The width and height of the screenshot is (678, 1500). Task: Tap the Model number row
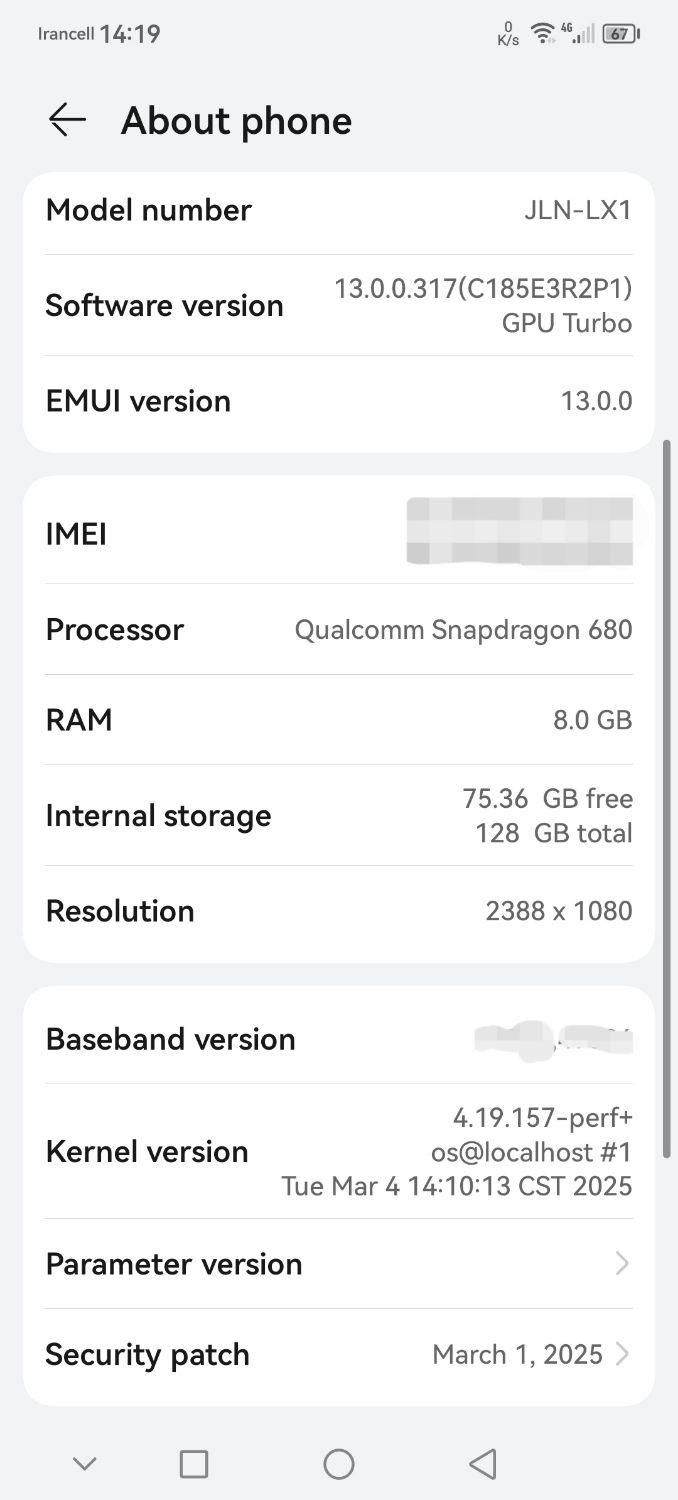click(338, 210)
